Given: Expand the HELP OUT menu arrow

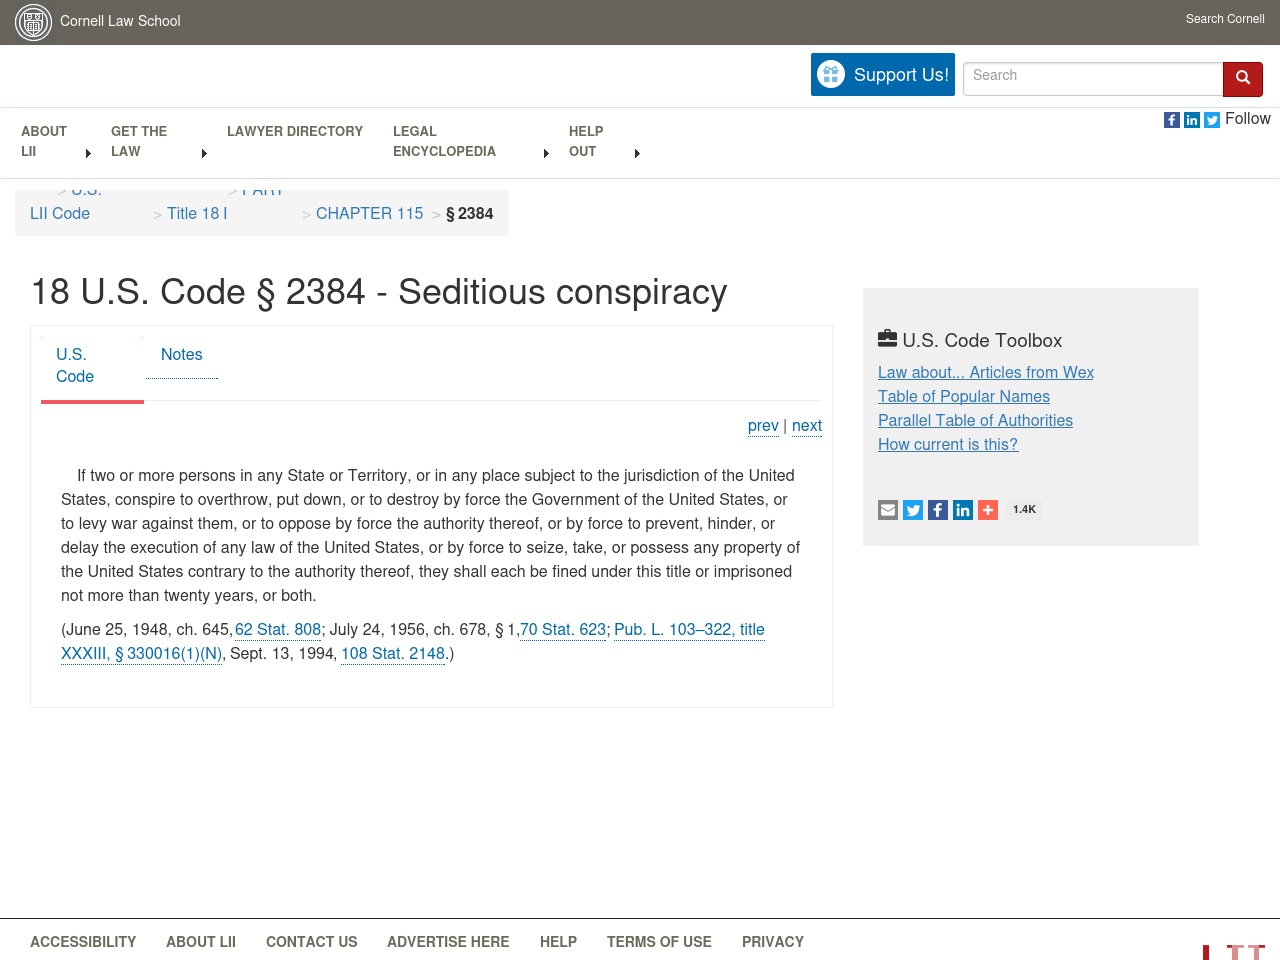Looking at the screenshot, I should 637,153.
